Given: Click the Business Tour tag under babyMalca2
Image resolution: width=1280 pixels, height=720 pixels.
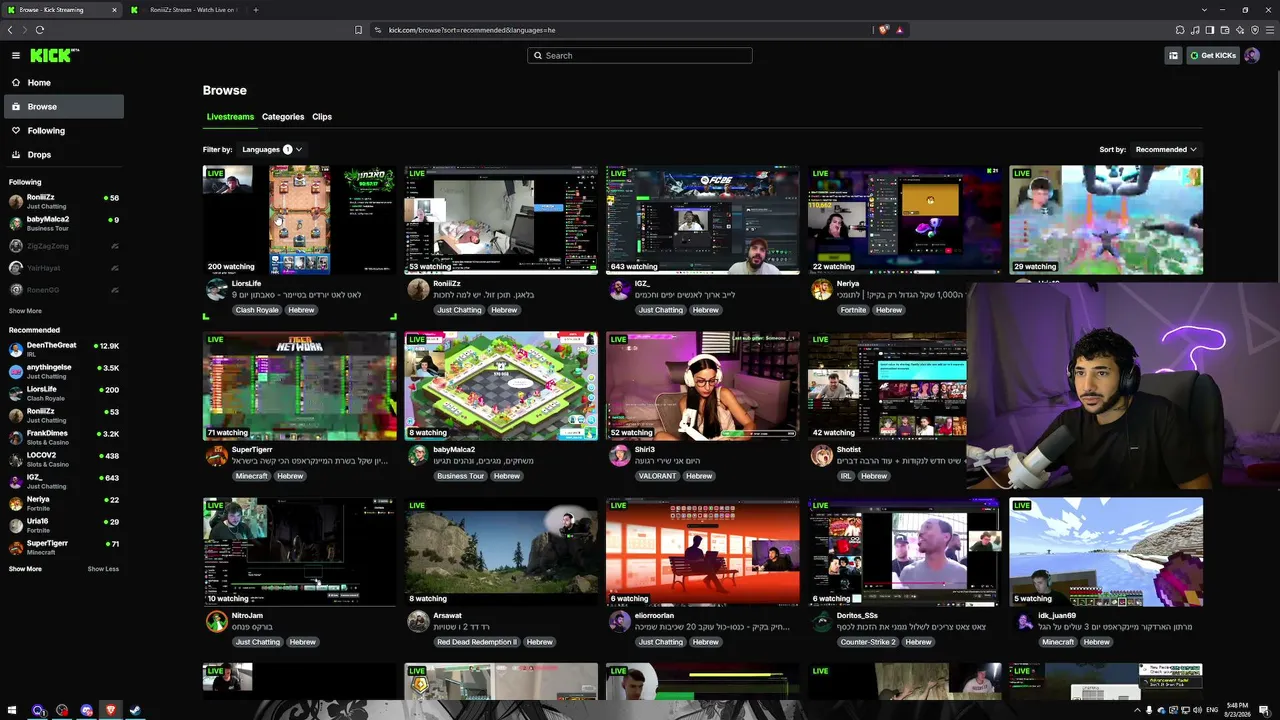Looking at the screenshot, I should pyautogui.click(x=460, y=476).
